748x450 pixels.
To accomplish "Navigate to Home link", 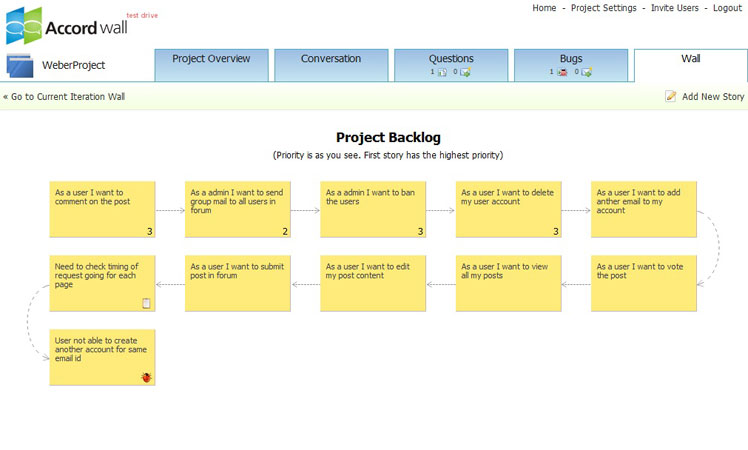I will tap(544, 8).
